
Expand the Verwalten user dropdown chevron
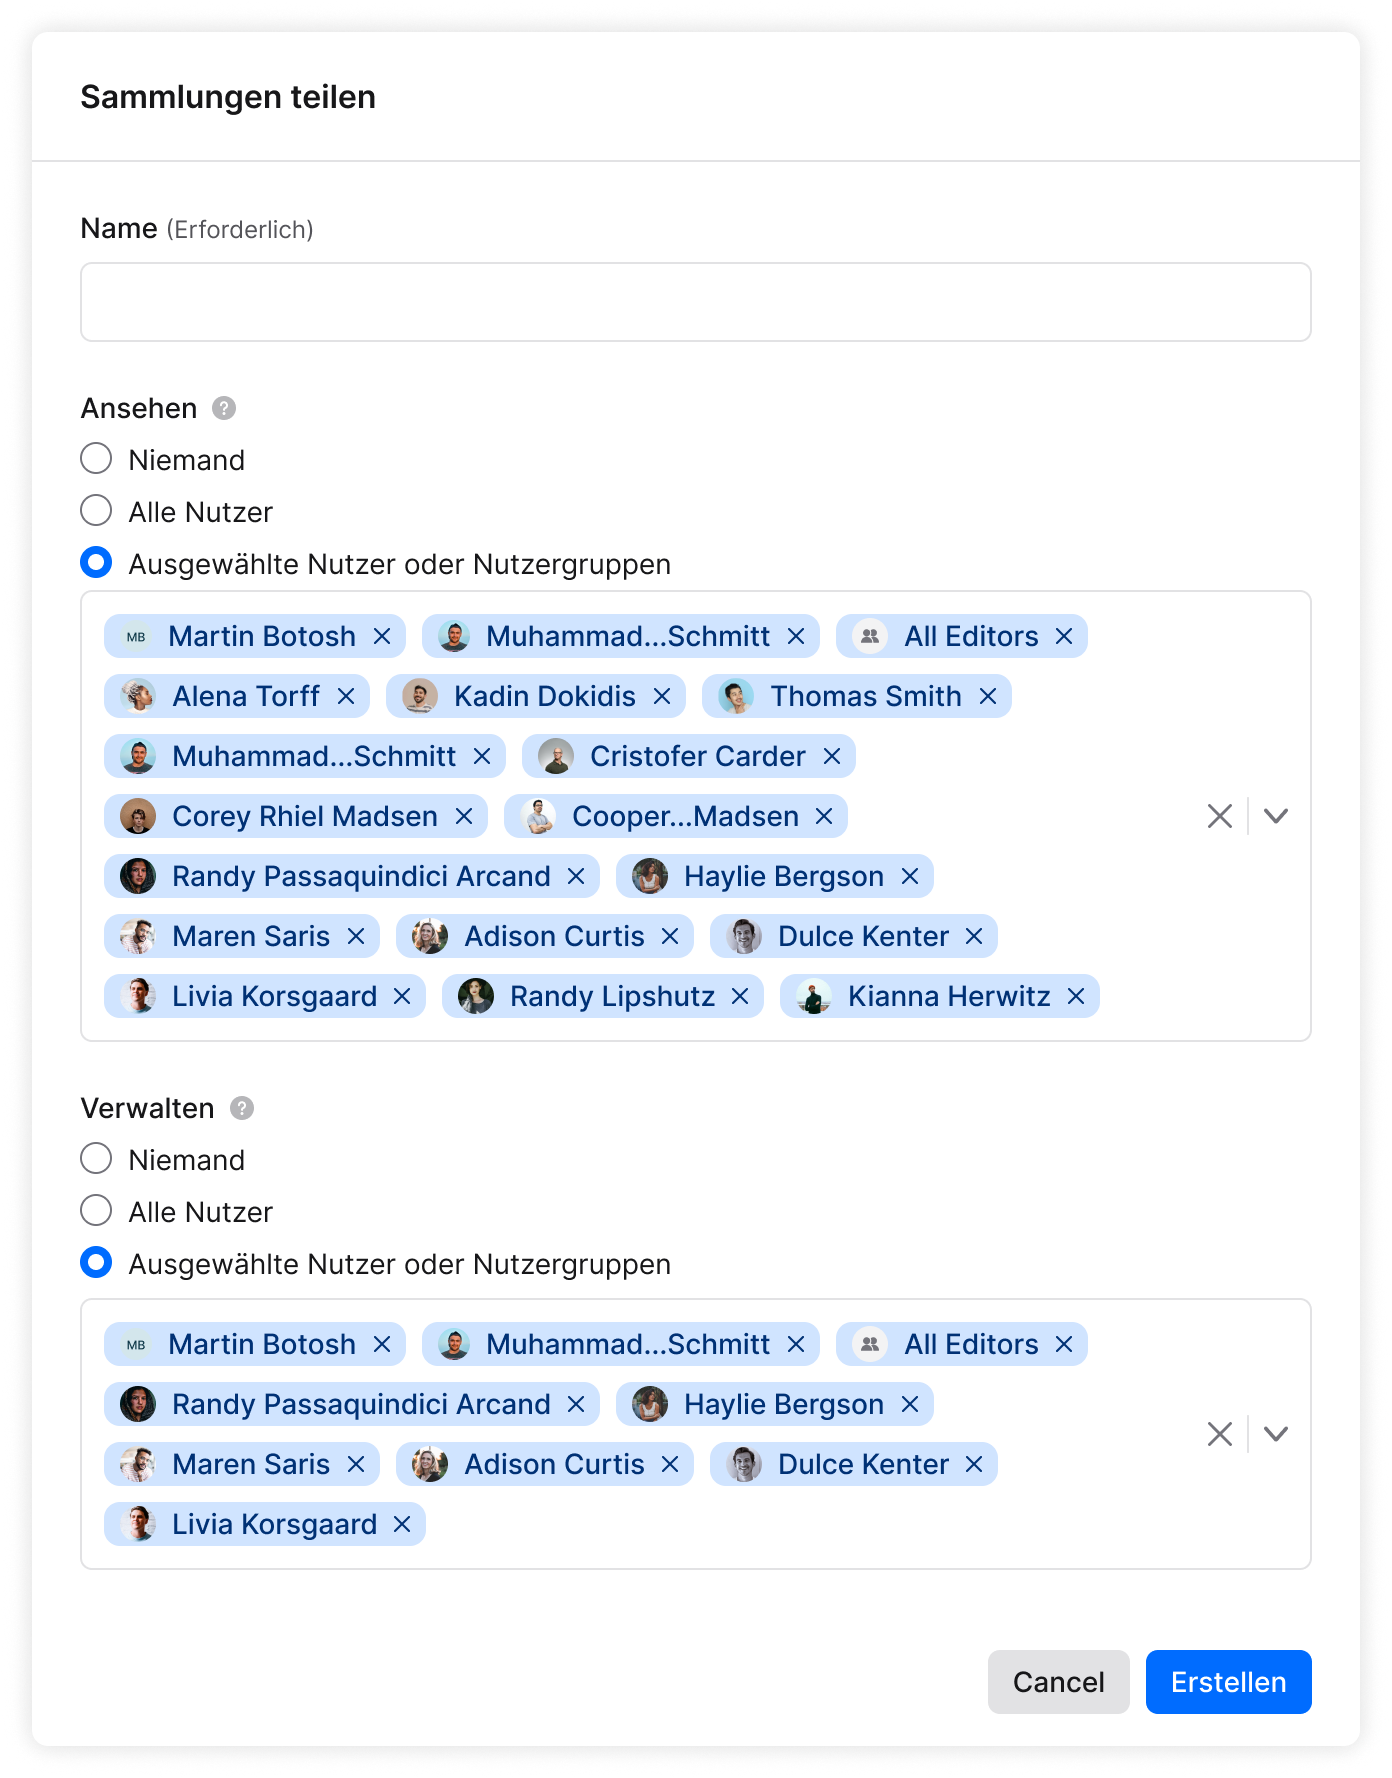[x=1276, y=1434]
